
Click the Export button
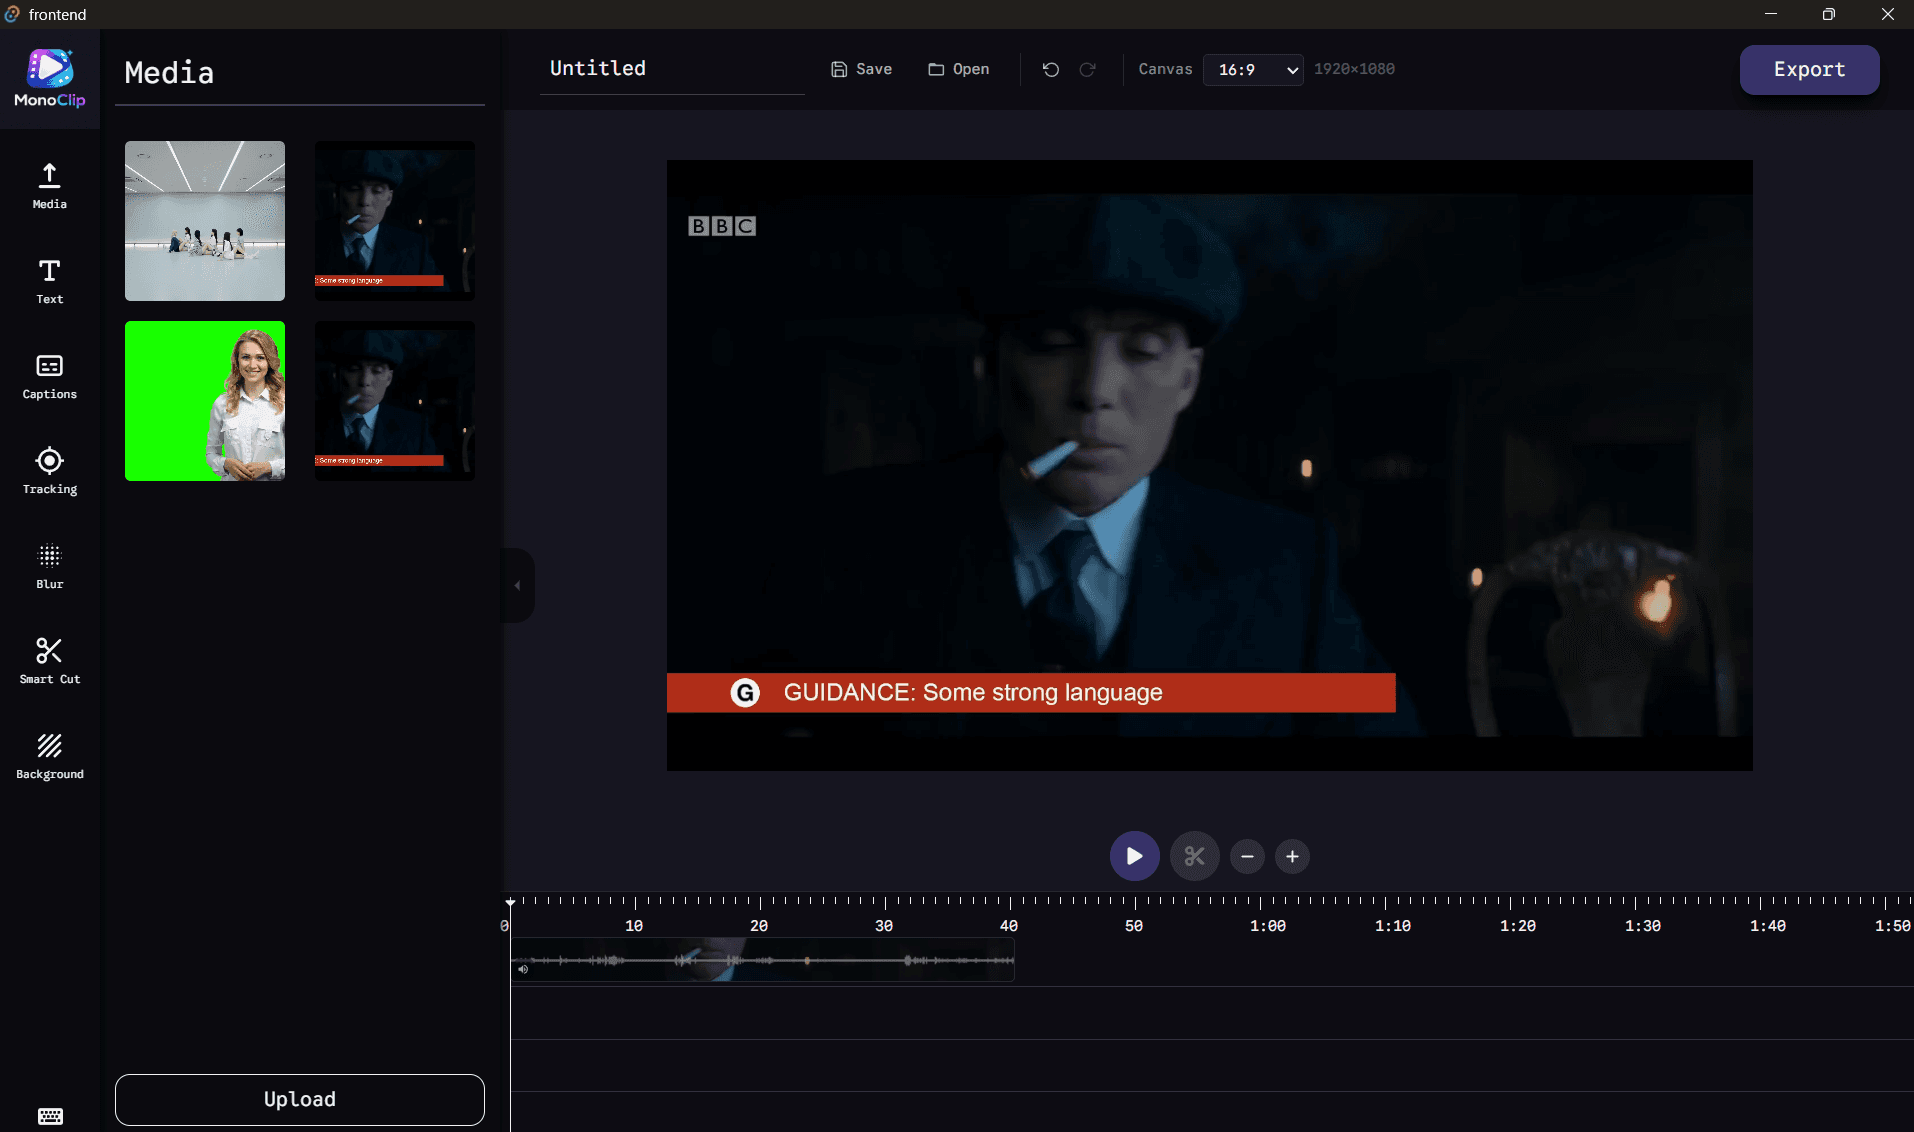[1809, 69]
